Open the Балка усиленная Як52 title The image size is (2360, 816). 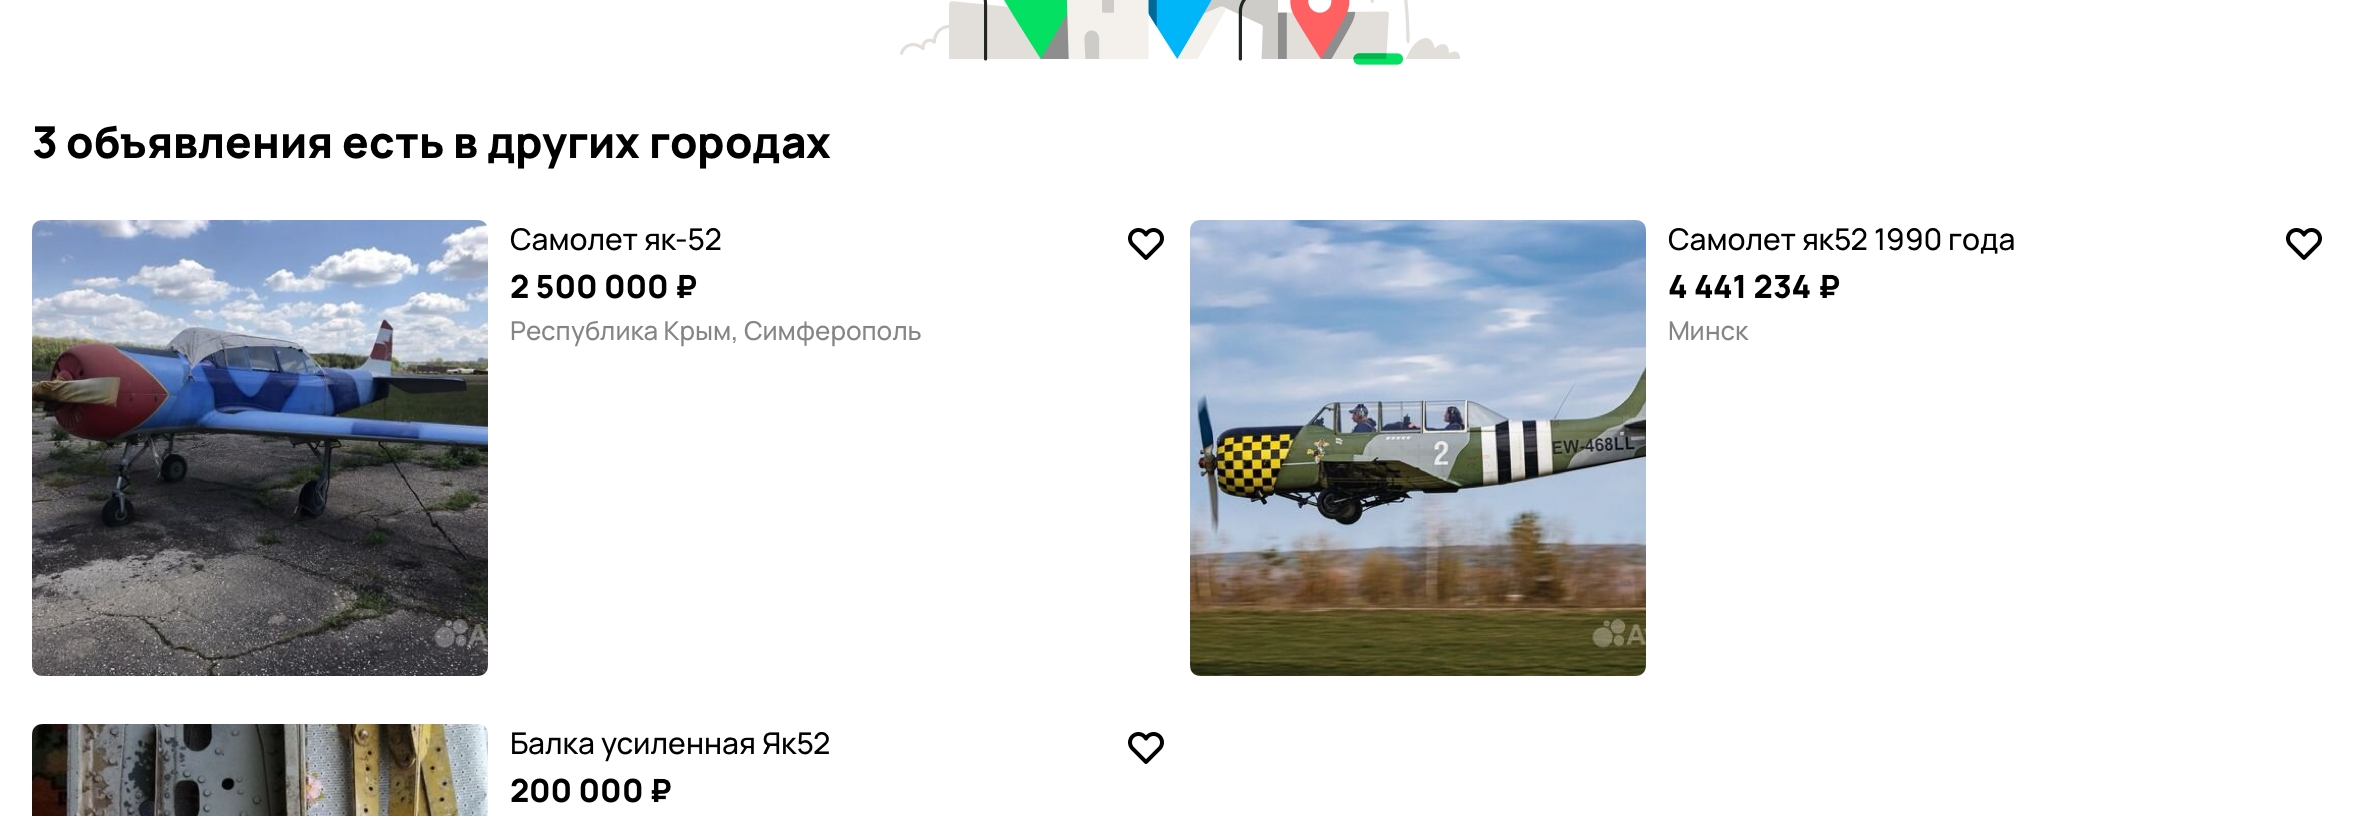point(670,744)
